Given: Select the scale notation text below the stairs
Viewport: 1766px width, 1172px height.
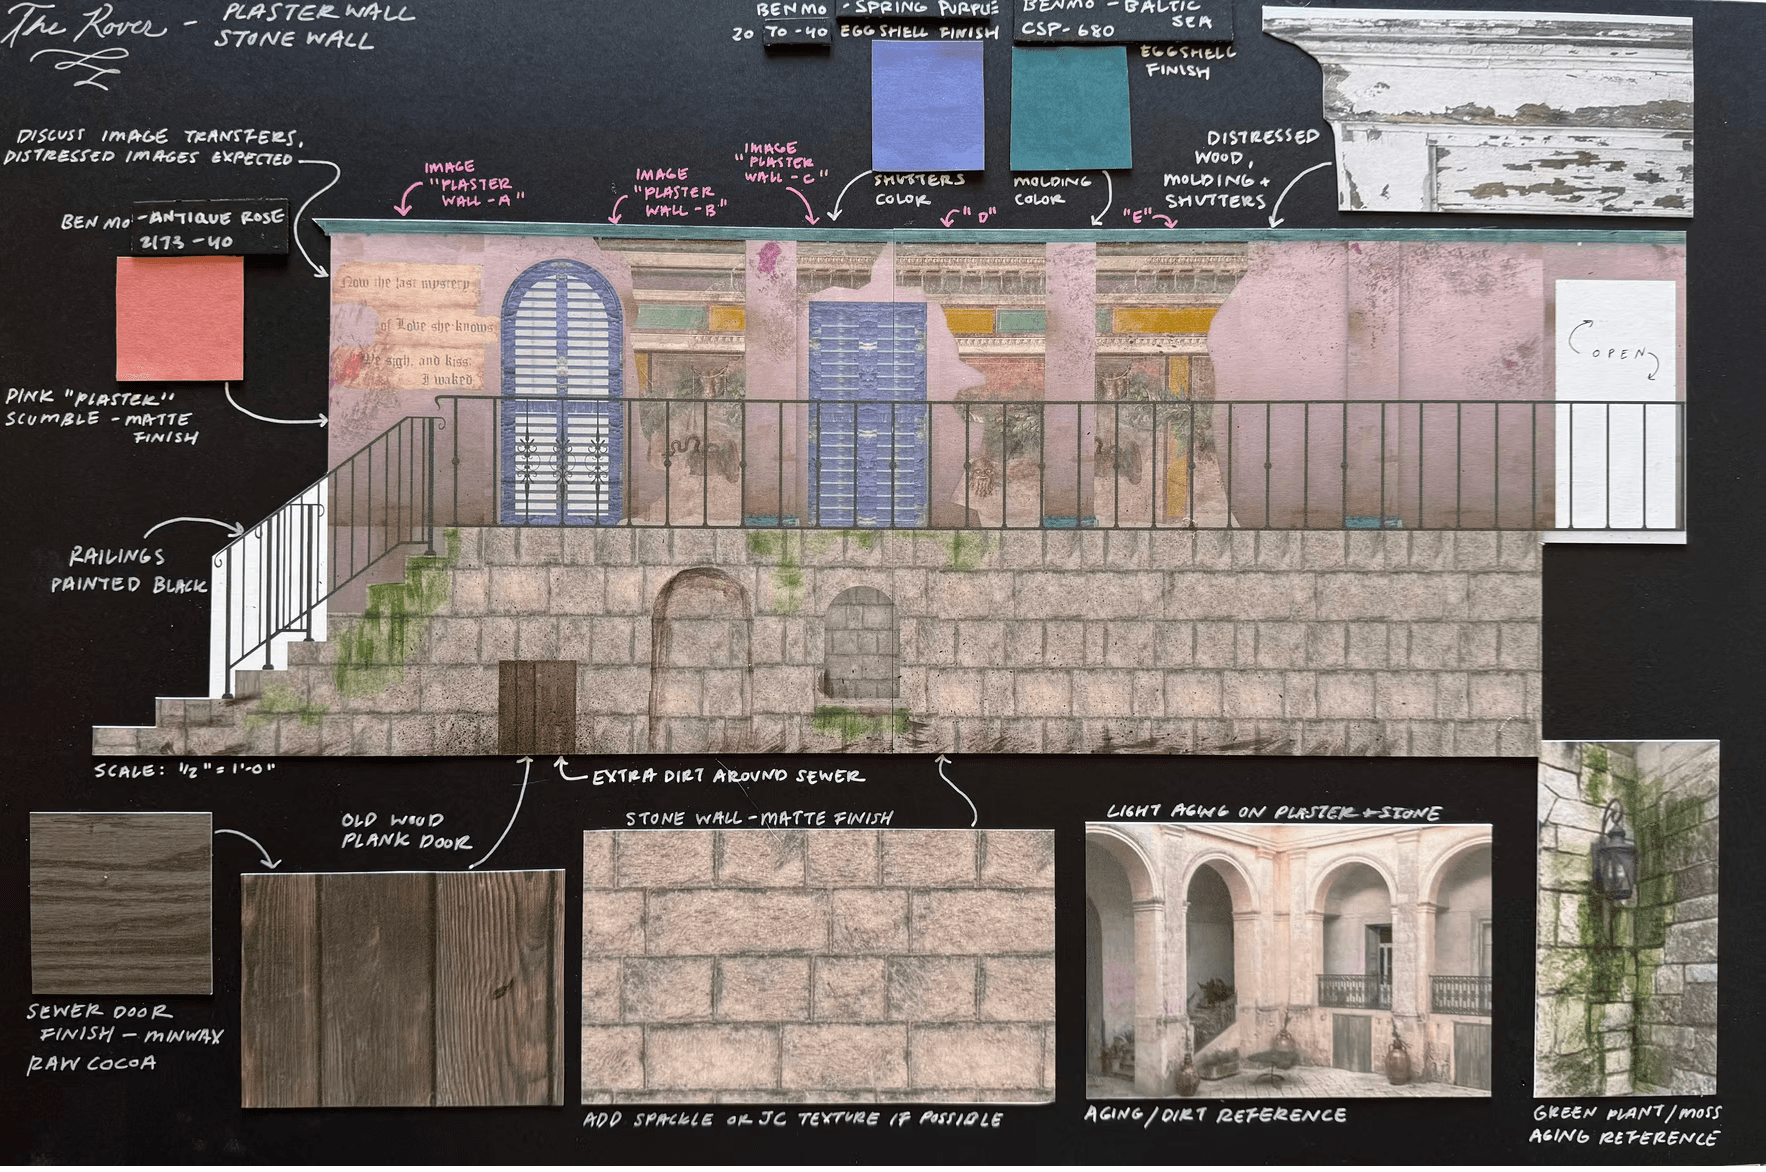Looking at the screenshot, I should [184, 770].
